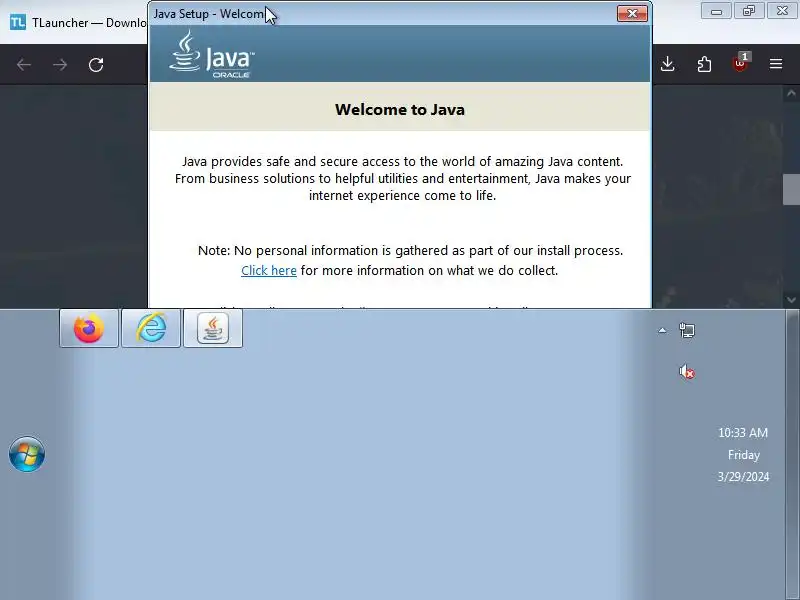Click the 3/29/2024 date in tray

pyautogui.click(x=743, y=477)
